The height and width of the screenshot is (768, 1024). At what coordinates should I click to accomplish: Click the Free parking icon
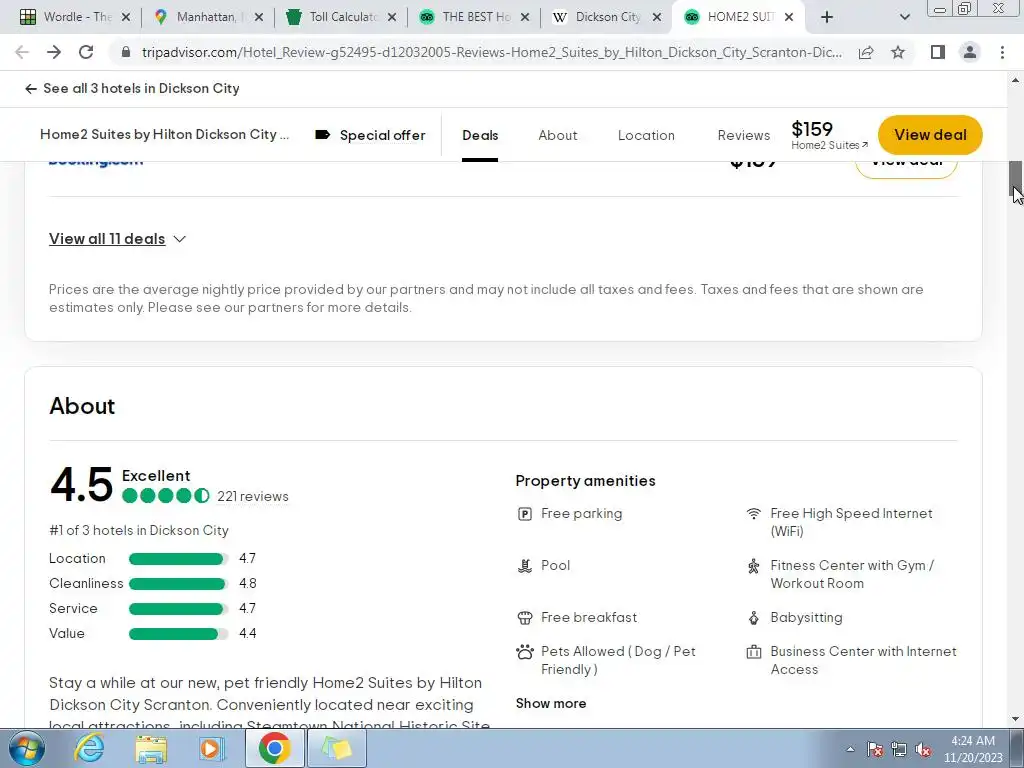pos(524,514)
